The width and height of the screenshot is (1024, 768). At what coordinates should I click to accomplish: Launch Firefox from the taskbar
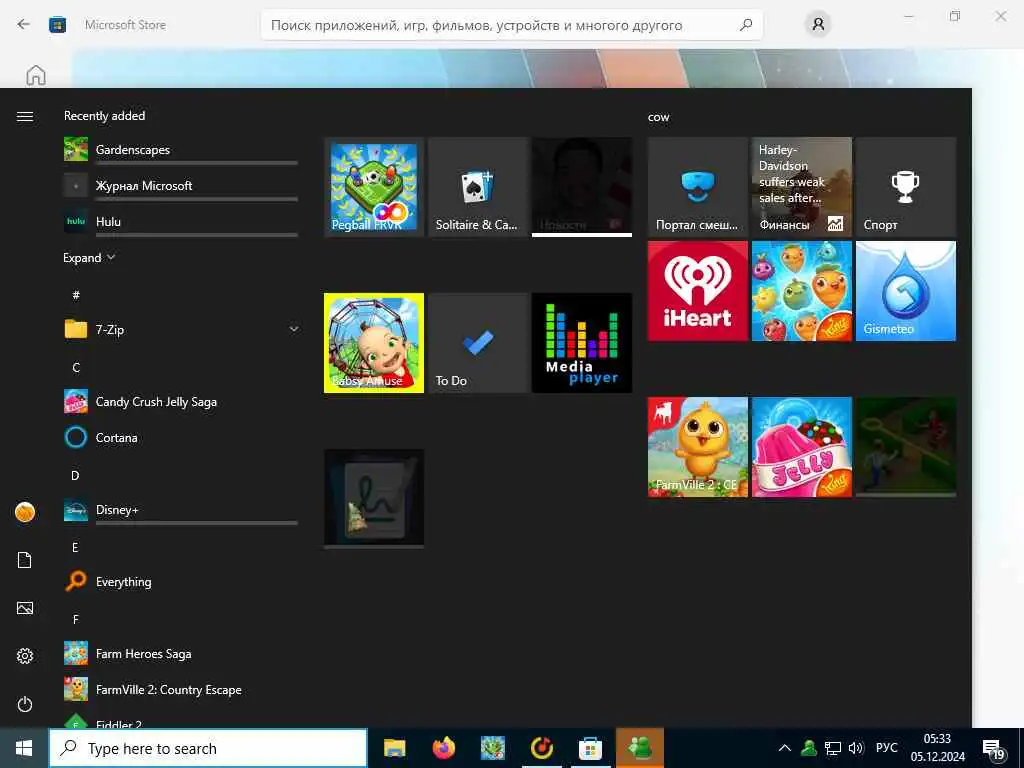tap(443, 748)
